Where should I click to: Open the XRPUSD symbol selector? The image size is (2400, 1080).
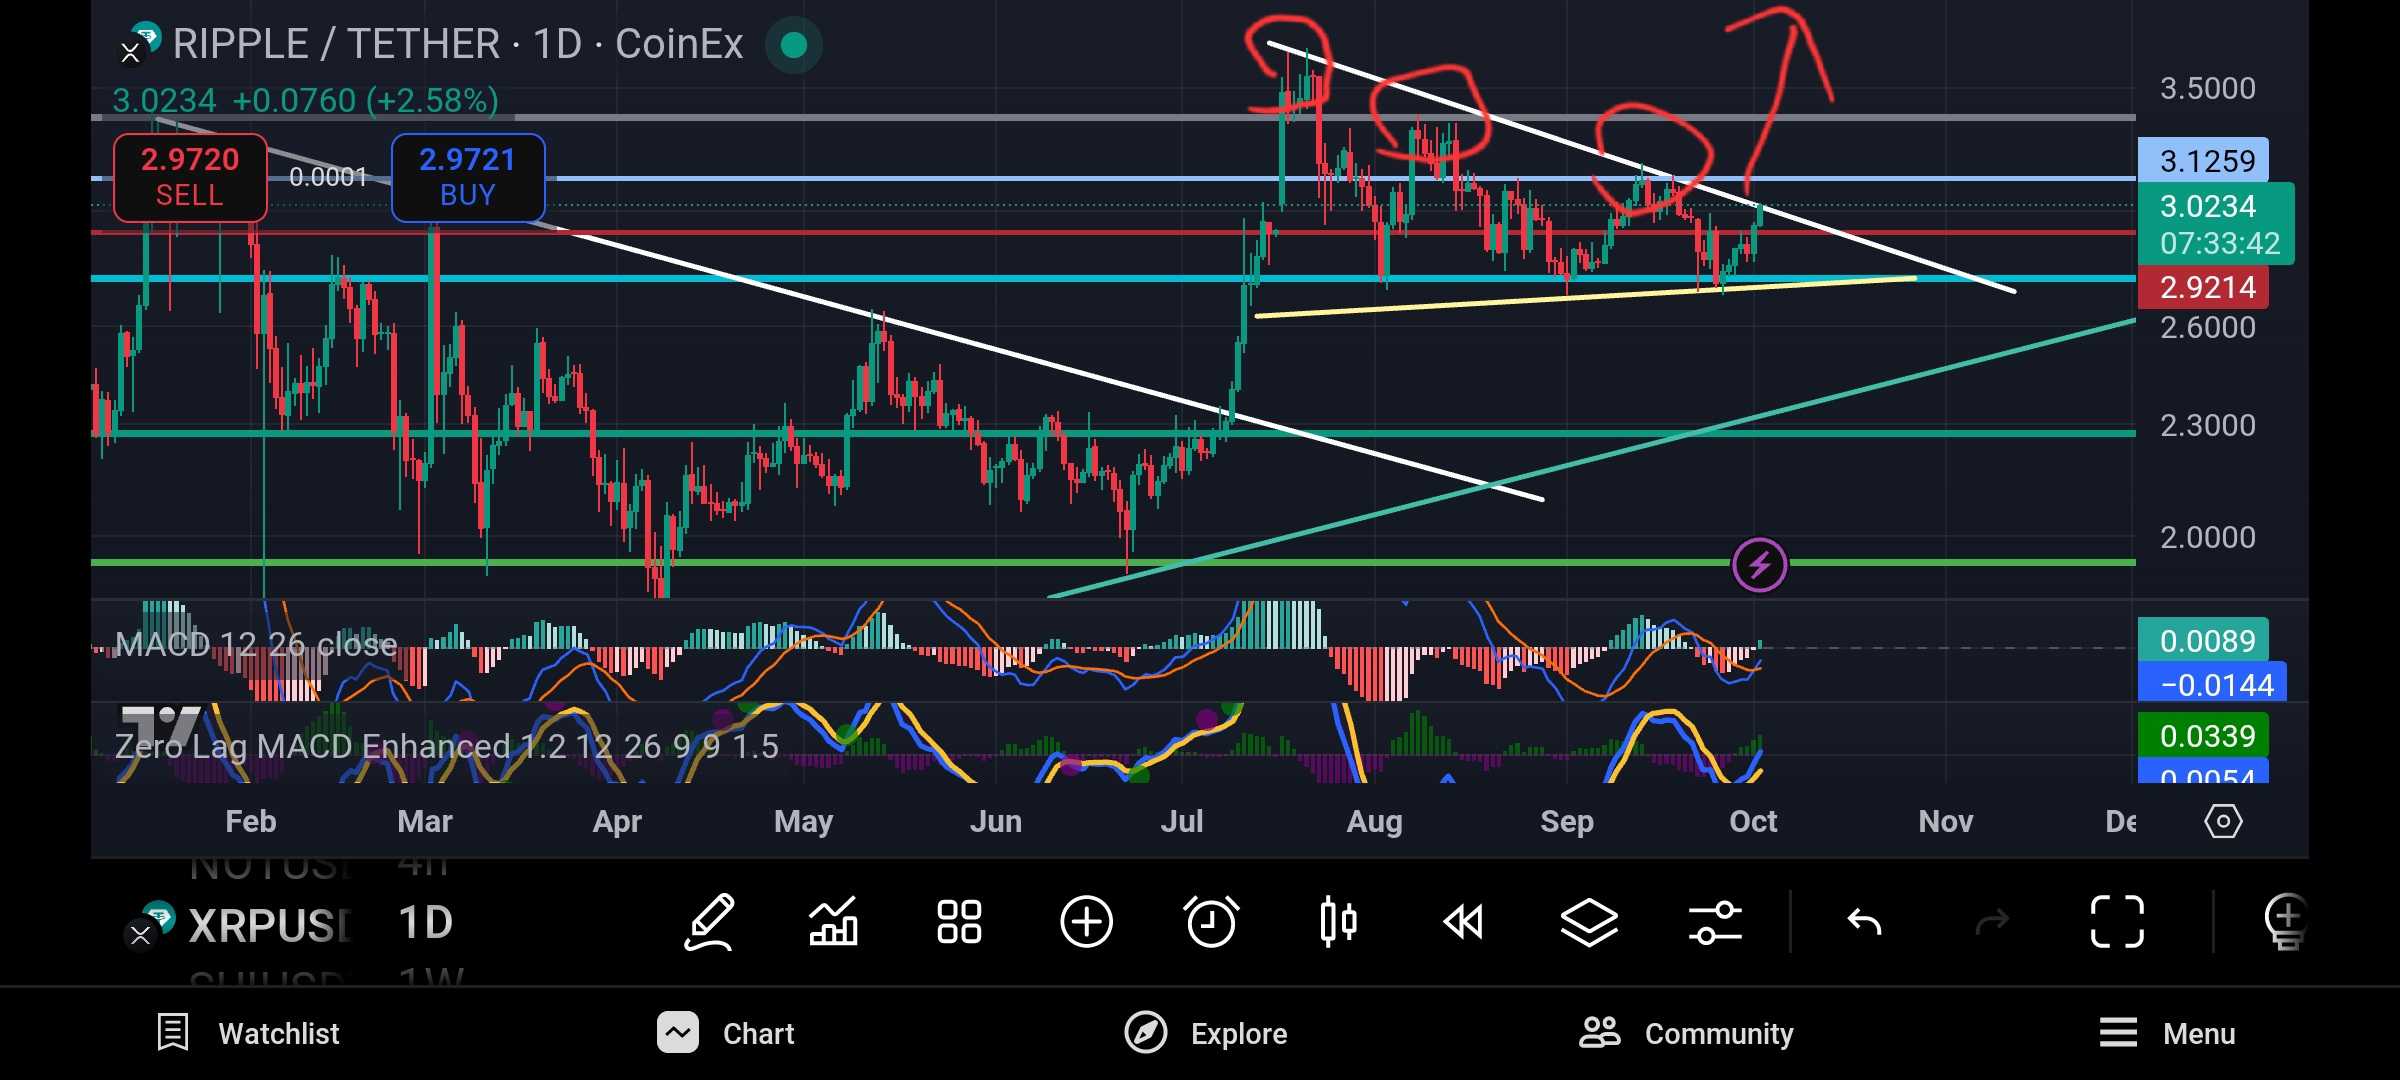click(x=270, y=925)
